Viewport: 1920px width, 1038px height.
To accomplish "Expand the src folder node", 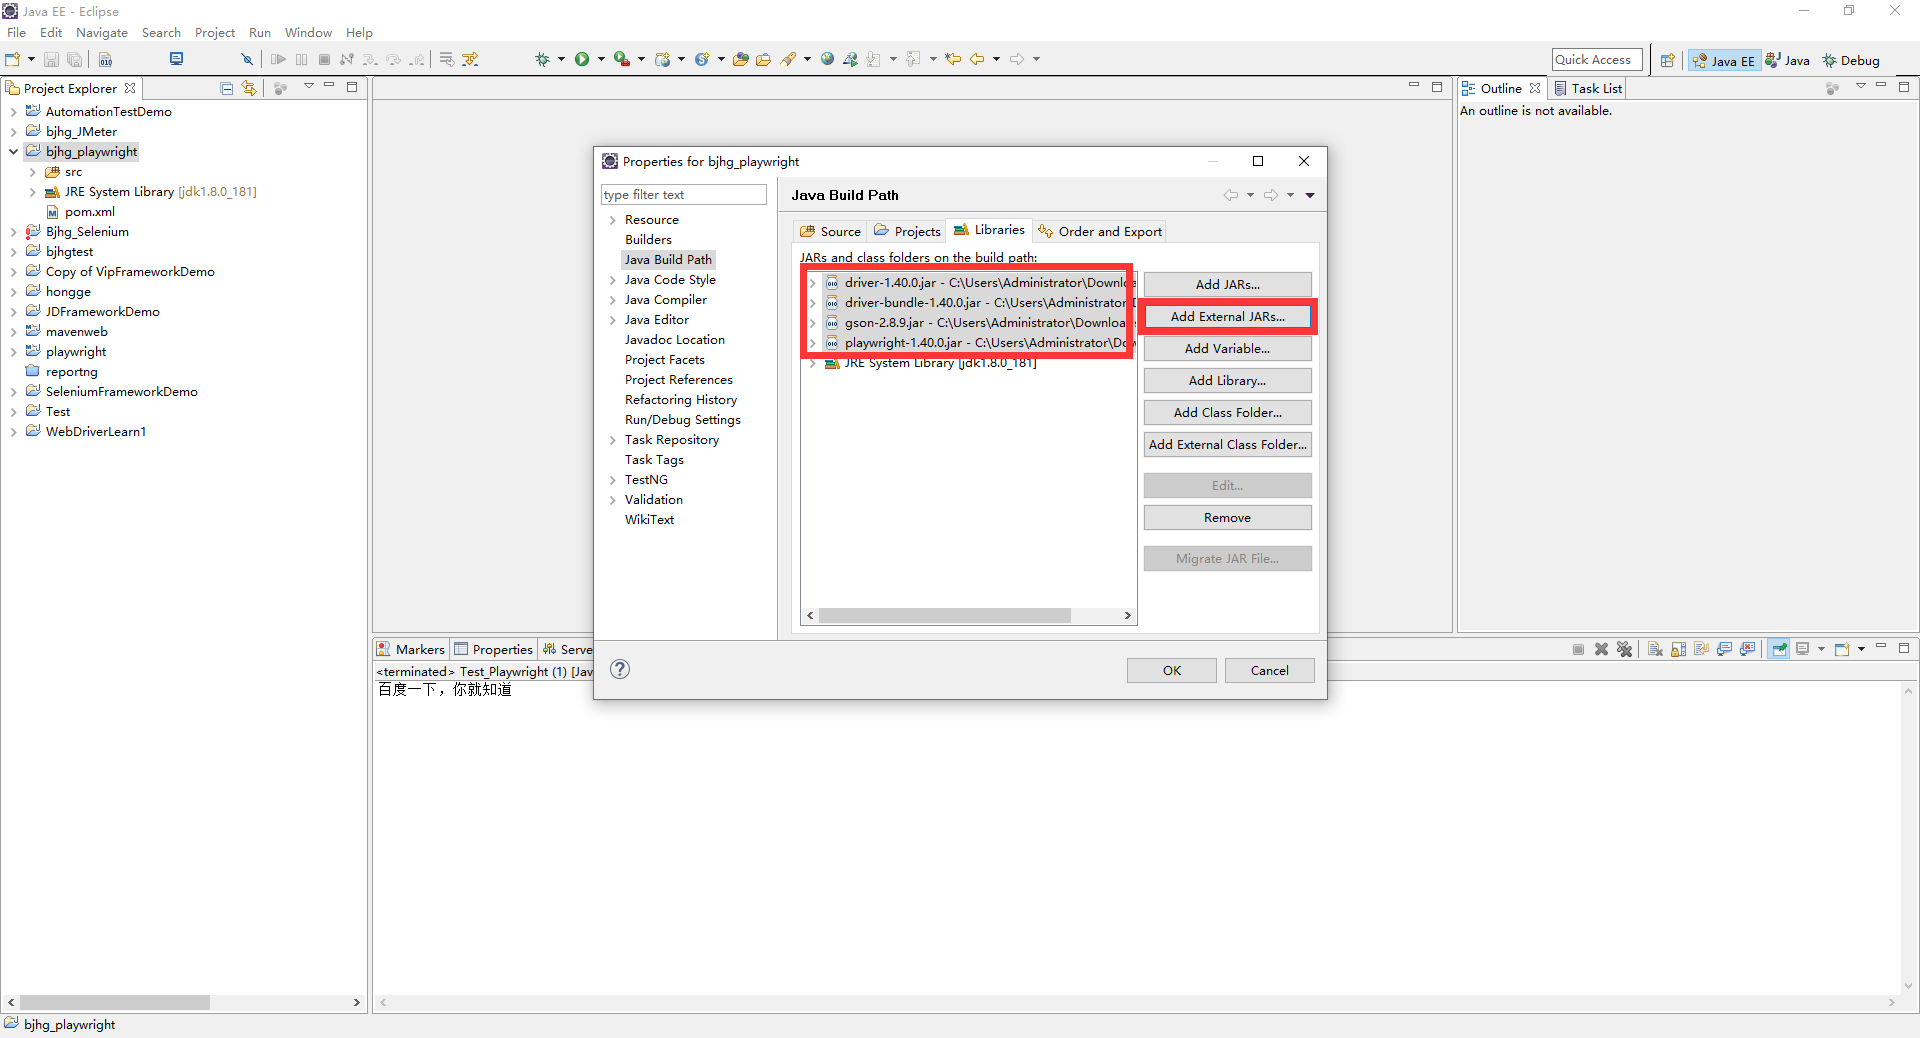I will pyautogui.click(x=33, y=172).
